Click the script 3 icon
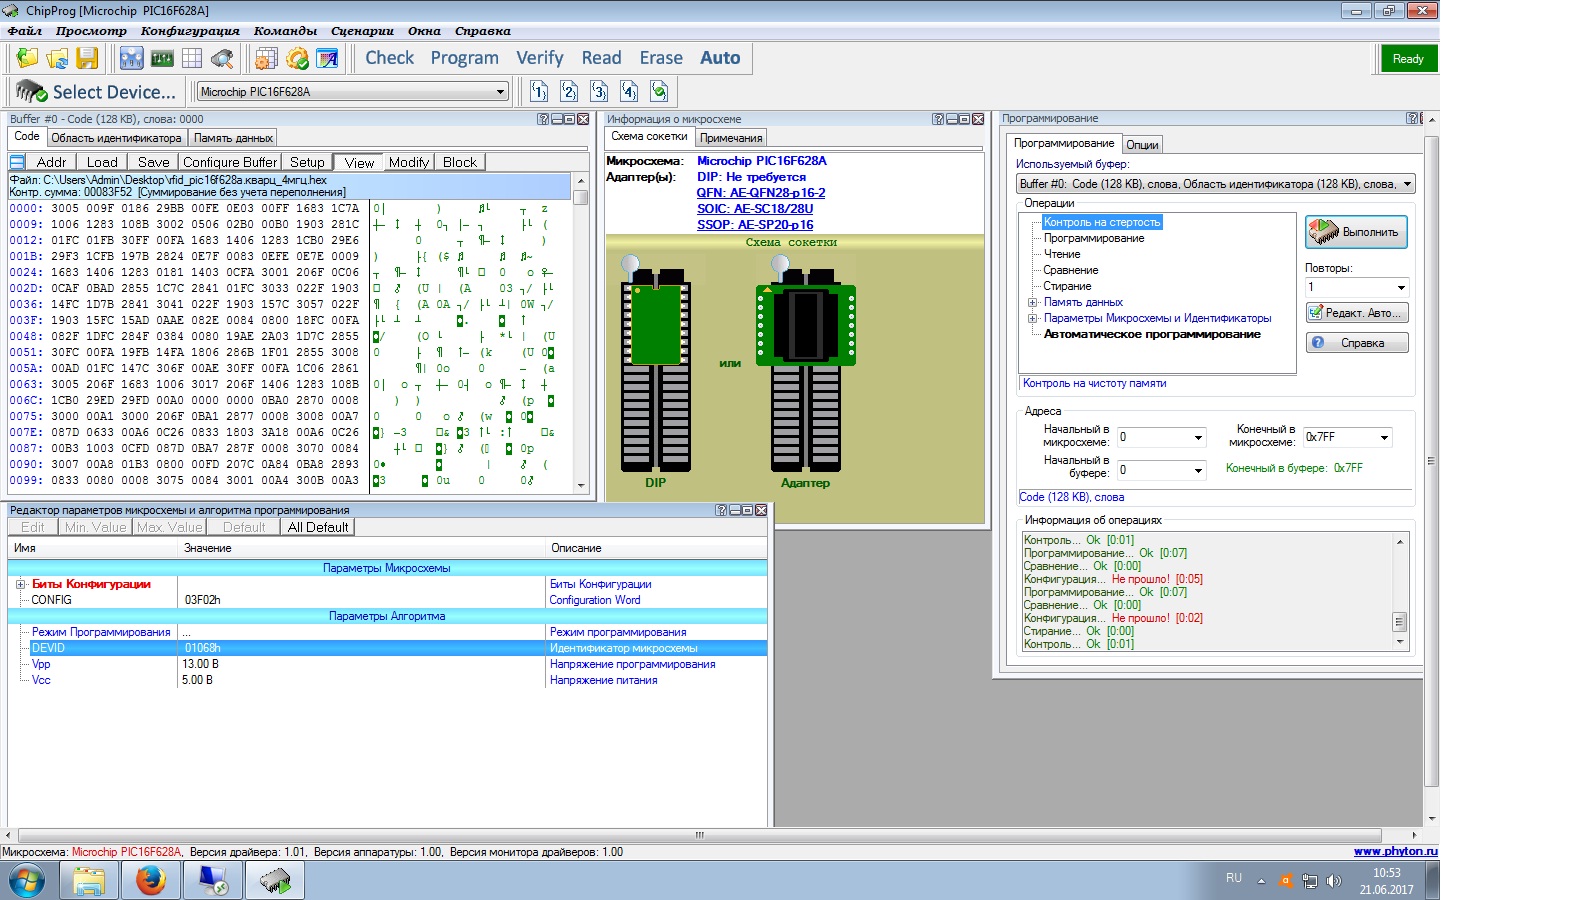 pos(599,91)
